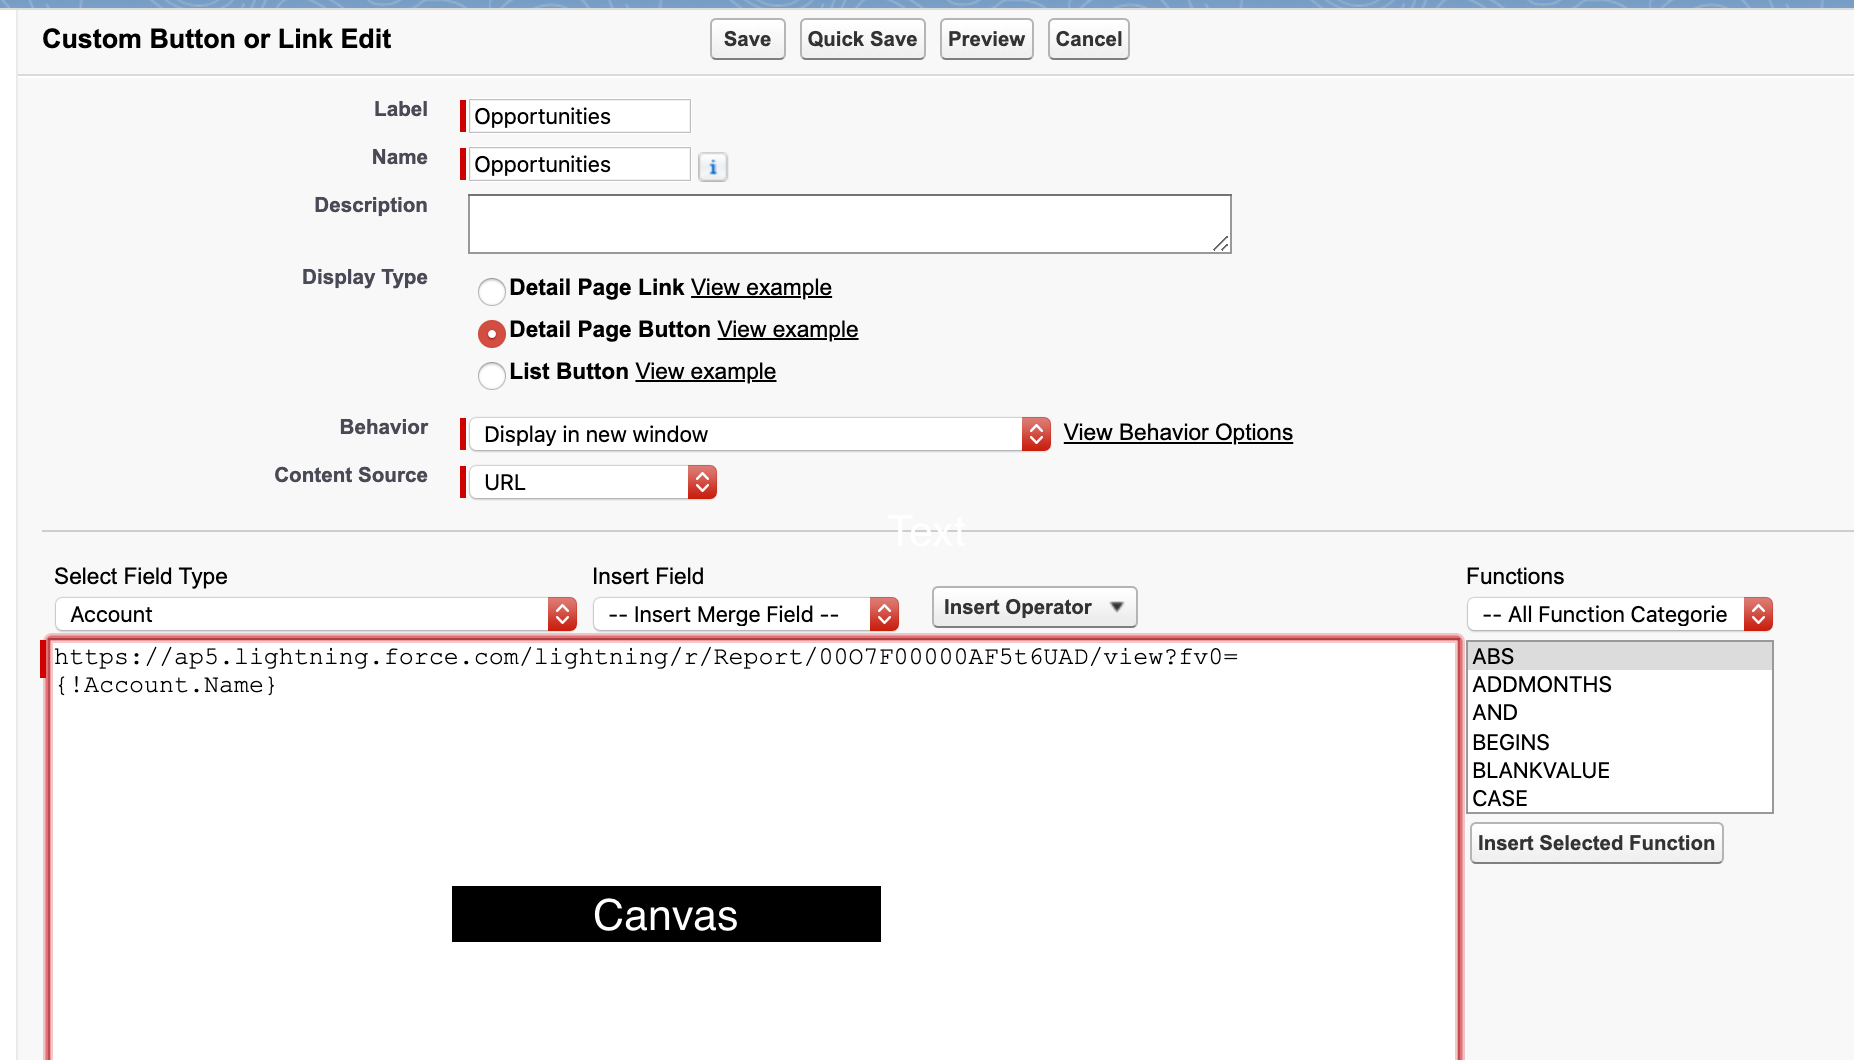This screenshot has height=1060, width=1854.
Task: Select CASE in the Functions list
Action: 1499,798
